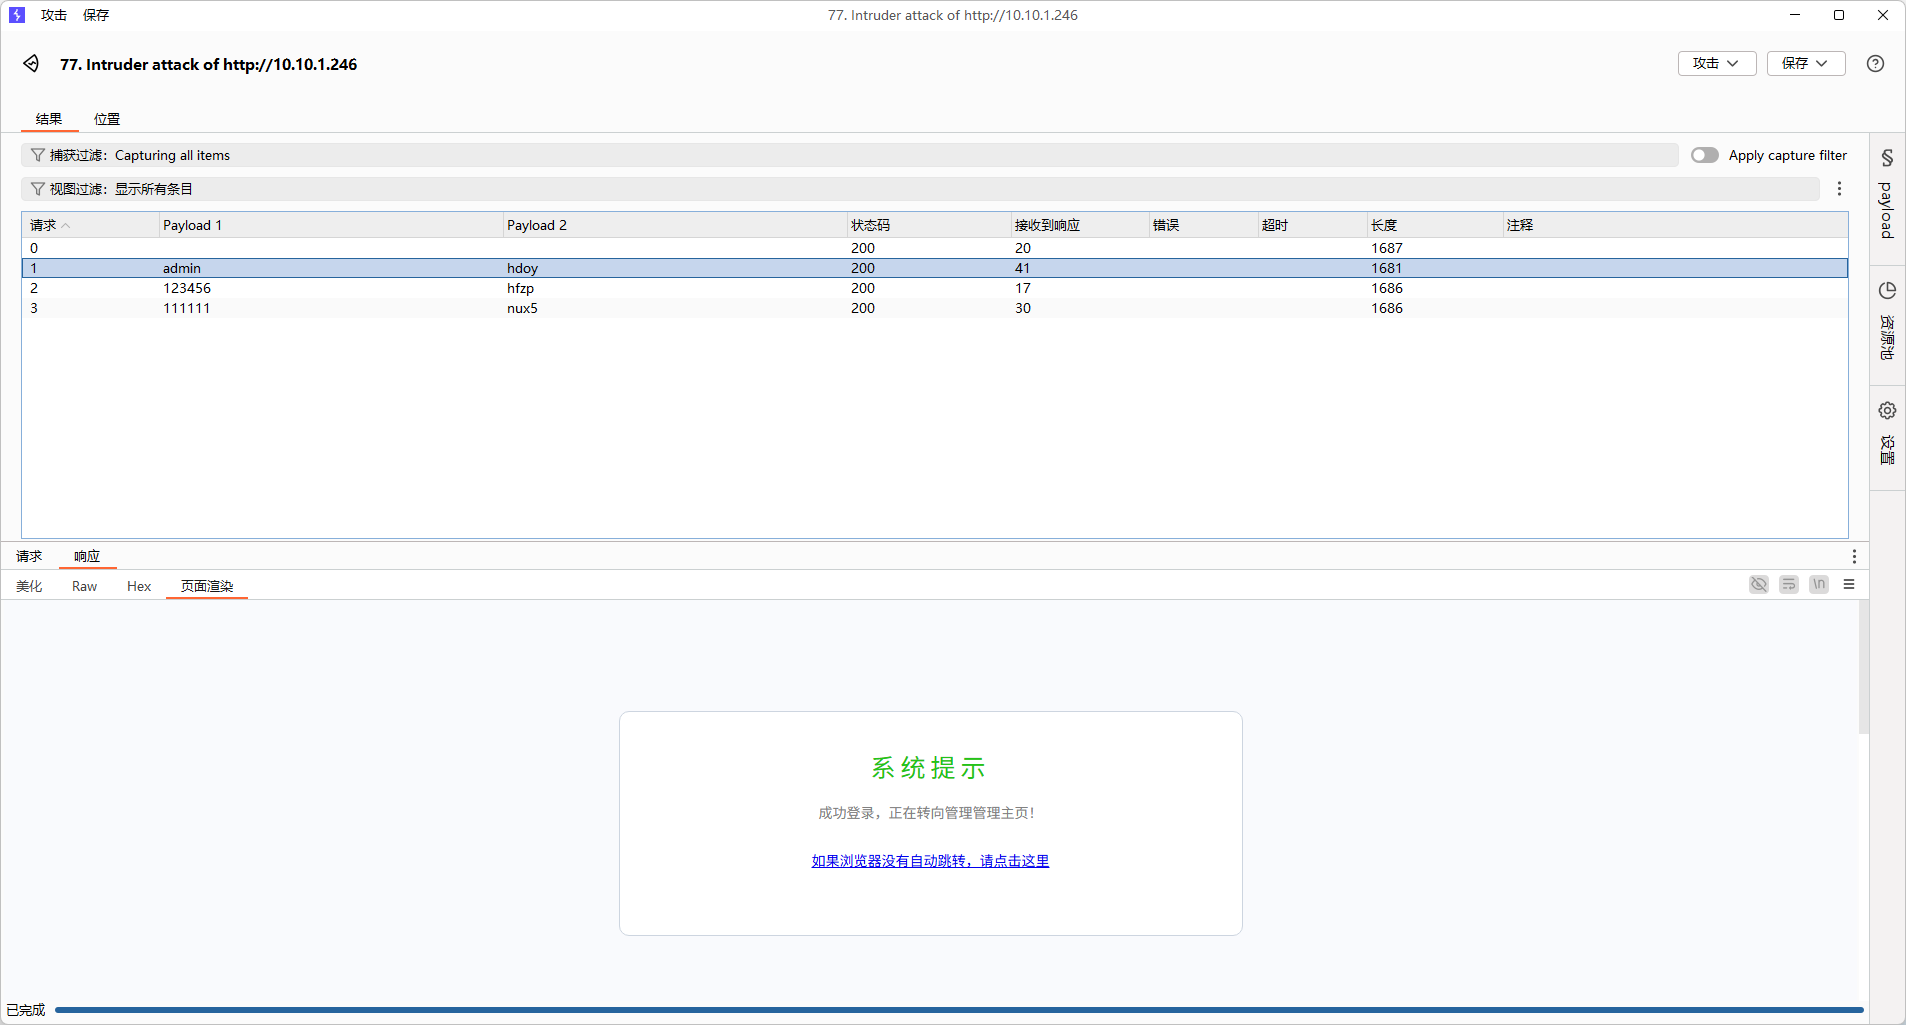Toggle the hide-eye icon in response toolbar
Viewport: 1906px width, 1025px height.
click(x=1758, y=585)
